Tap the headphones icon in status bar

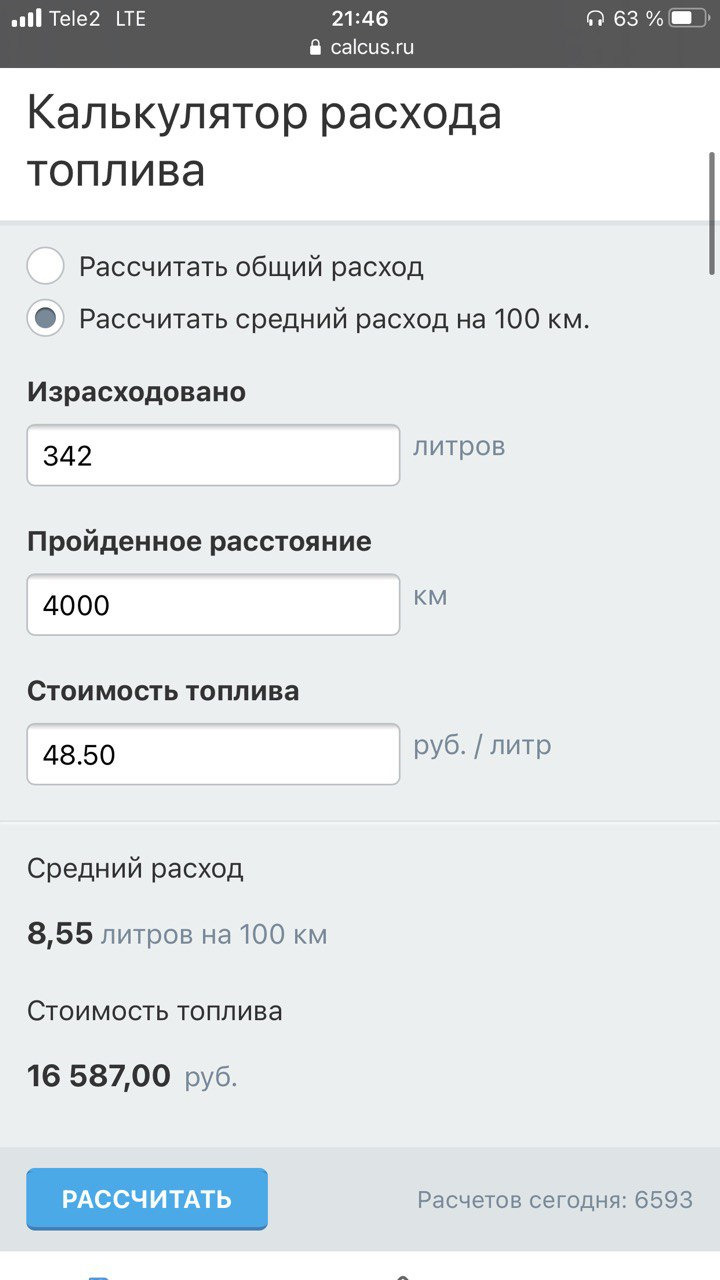coord(595,18)
